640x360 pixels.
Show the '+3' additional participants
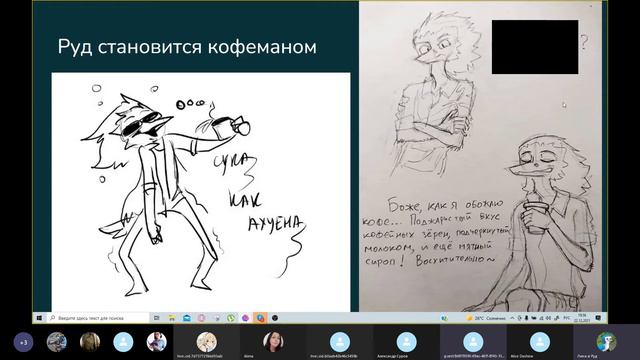tap(23, 342)
